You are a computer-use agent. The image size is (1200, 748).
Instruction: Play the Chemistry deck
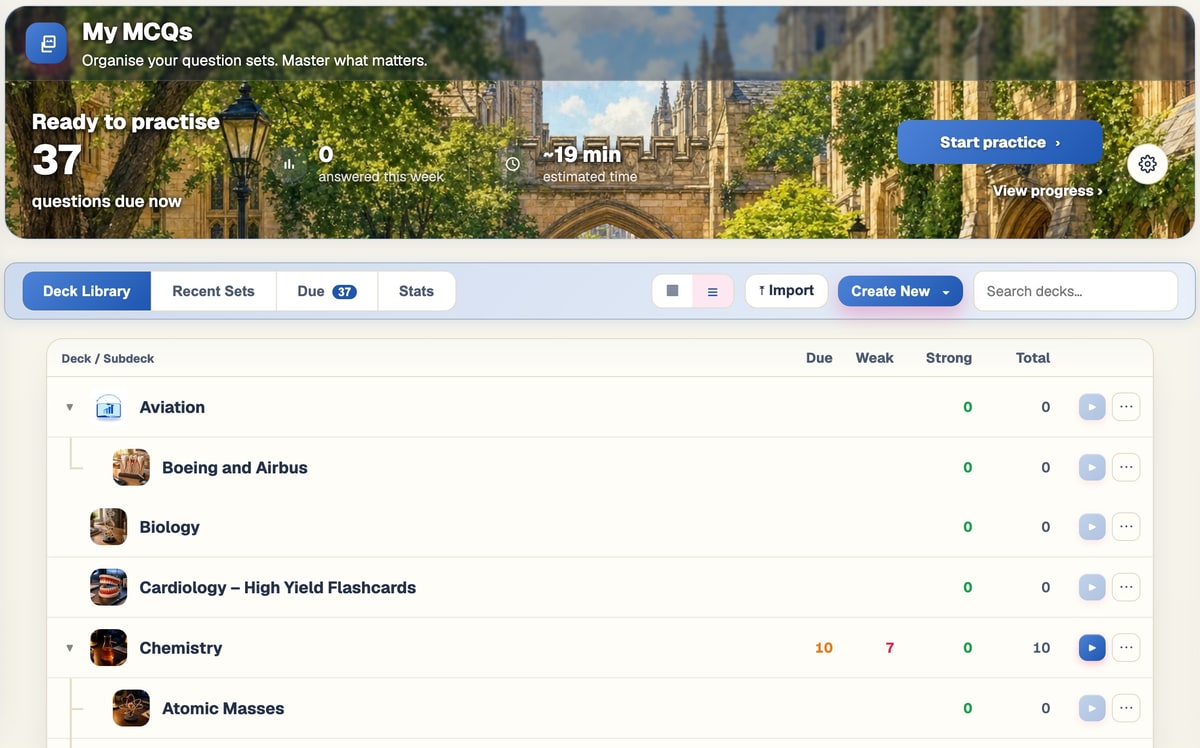coord(1092,648)
